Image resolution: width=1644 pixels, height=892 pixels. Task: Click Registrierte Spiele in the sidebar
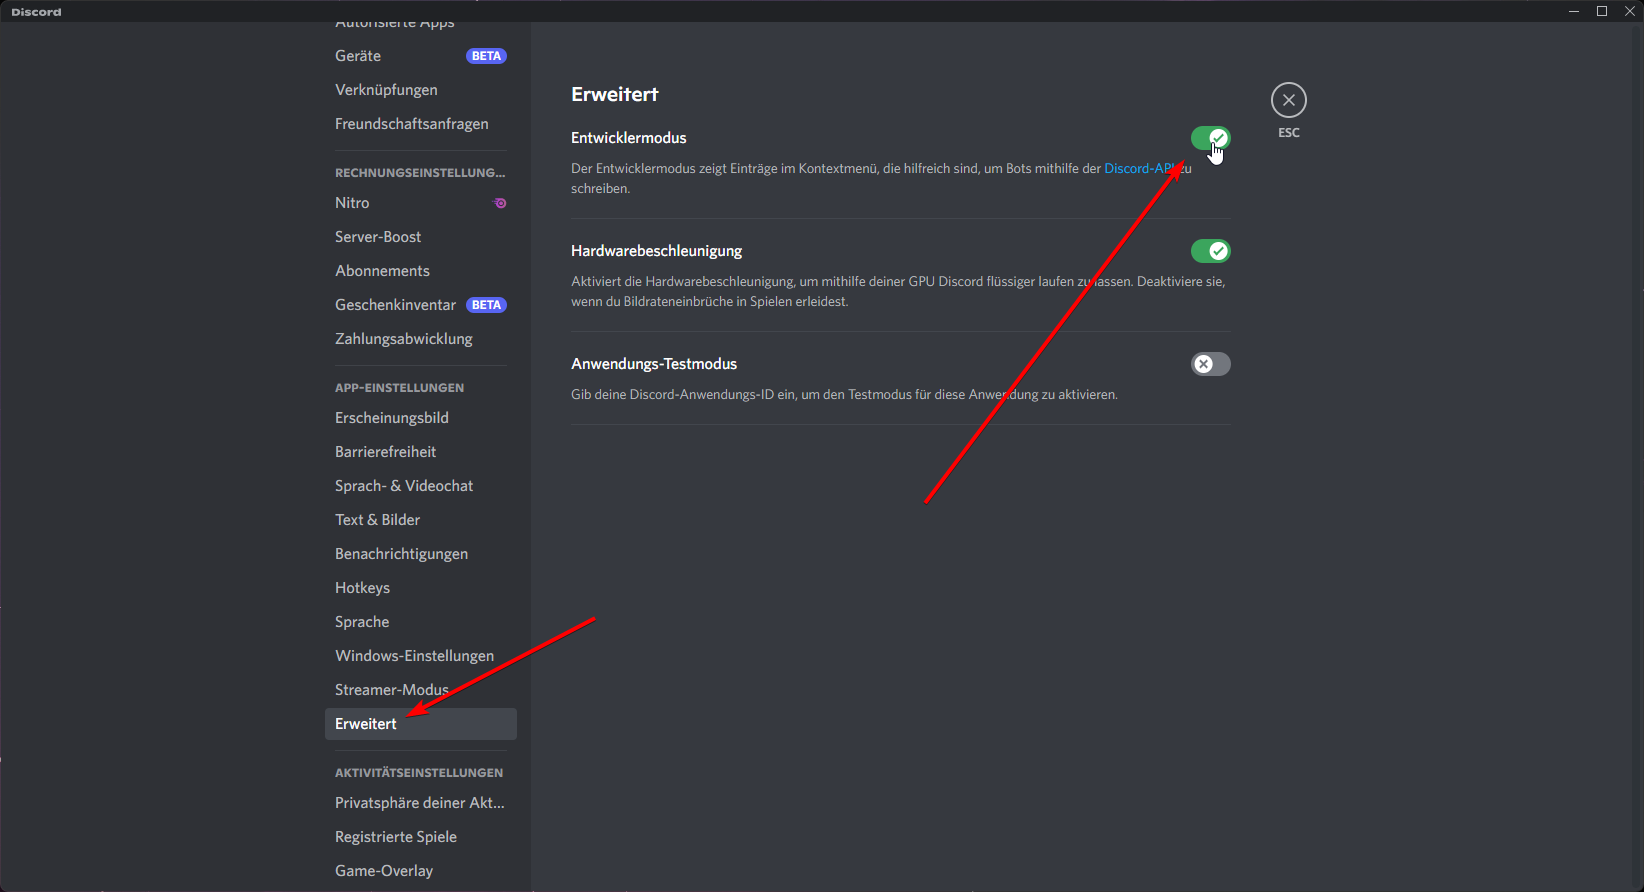pos(395,837)
